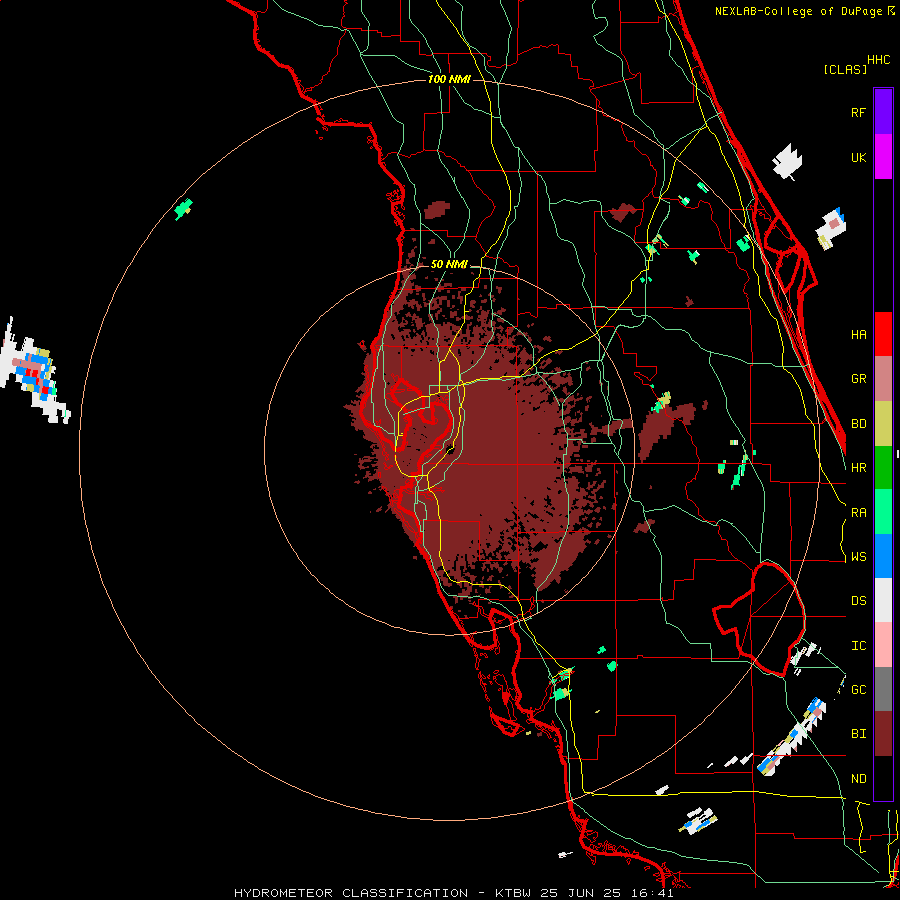Click the ND legend label

(858, 779)
